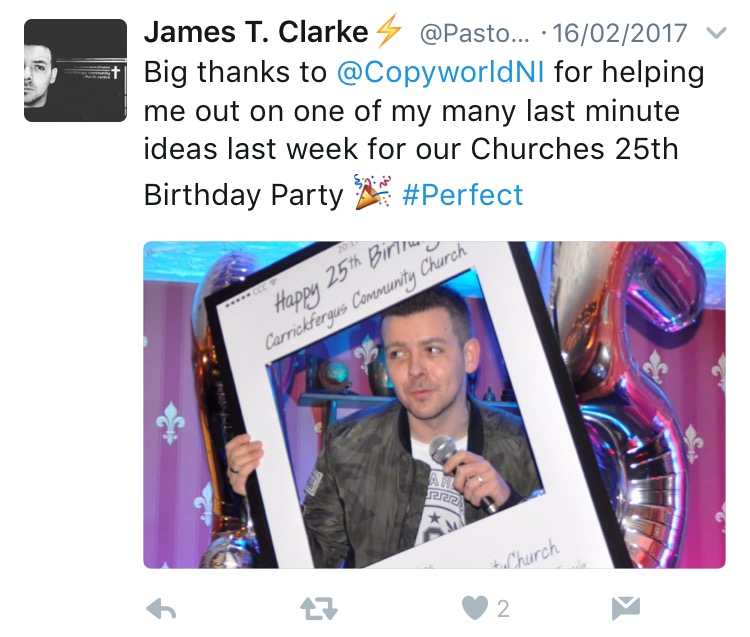Retweet this post using the retweet icon
The width and height of the screenshot is (750, 637).
(319, 609)
